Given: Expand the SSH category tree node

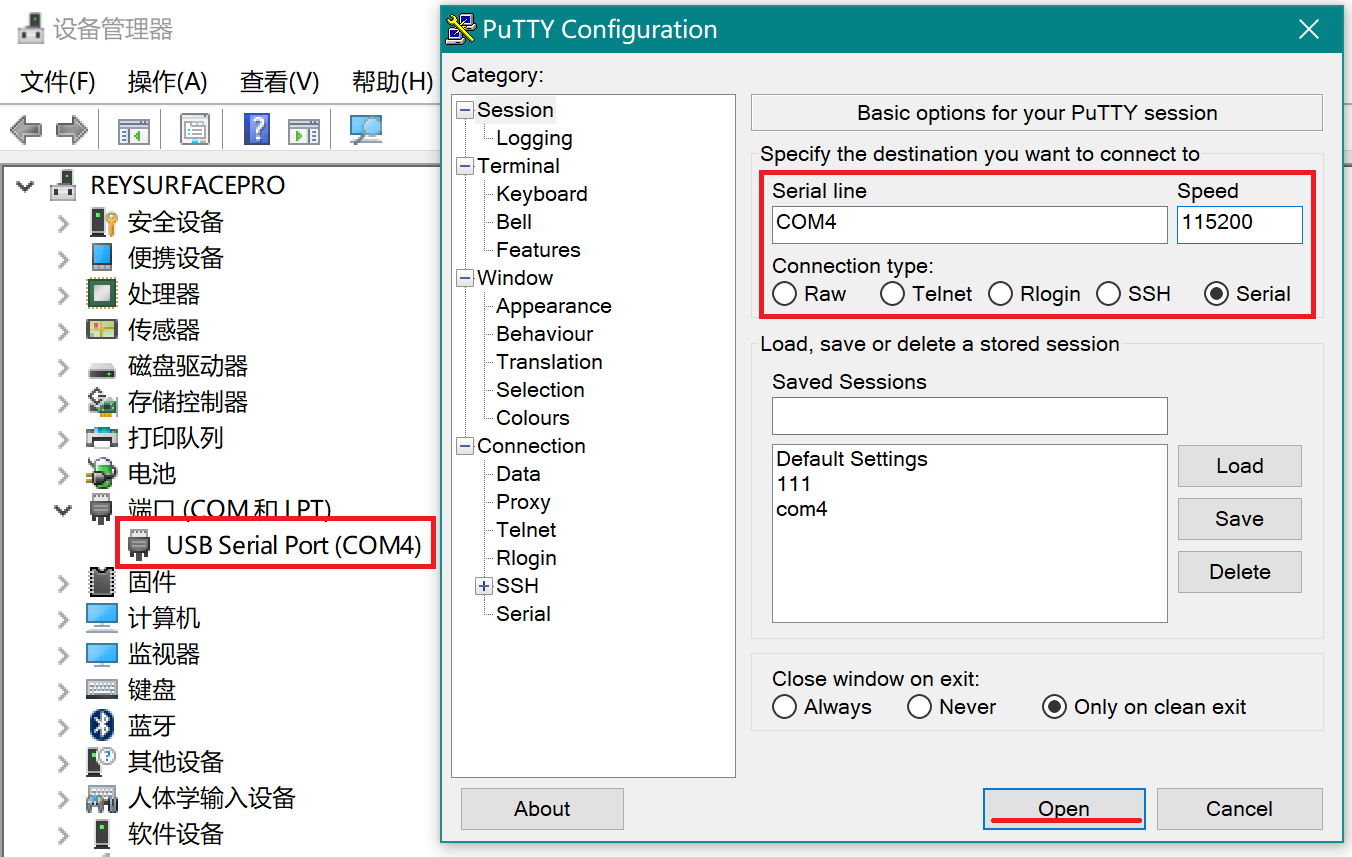Looking at the screenshot, I should click(484, 586).
